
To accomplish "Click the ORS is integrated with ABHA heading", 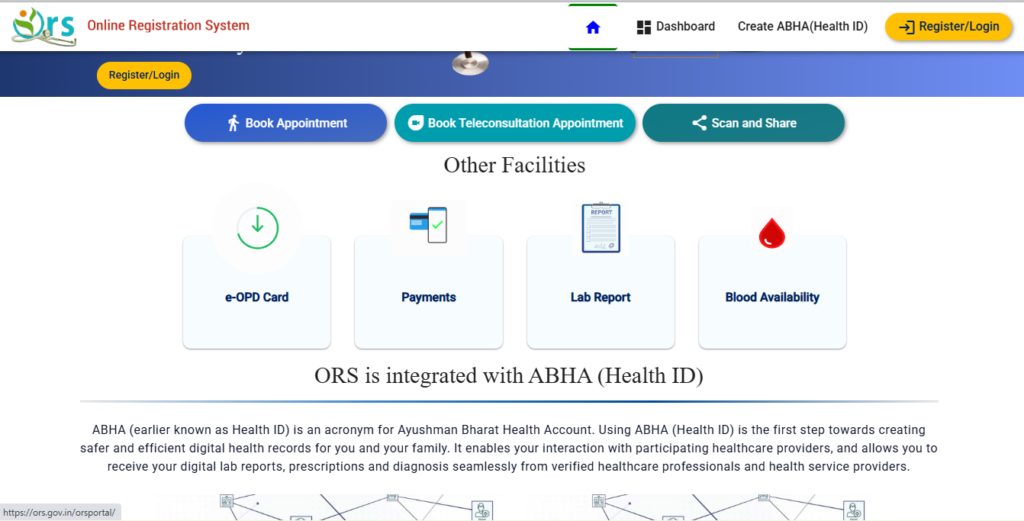I will pos(509,376).
